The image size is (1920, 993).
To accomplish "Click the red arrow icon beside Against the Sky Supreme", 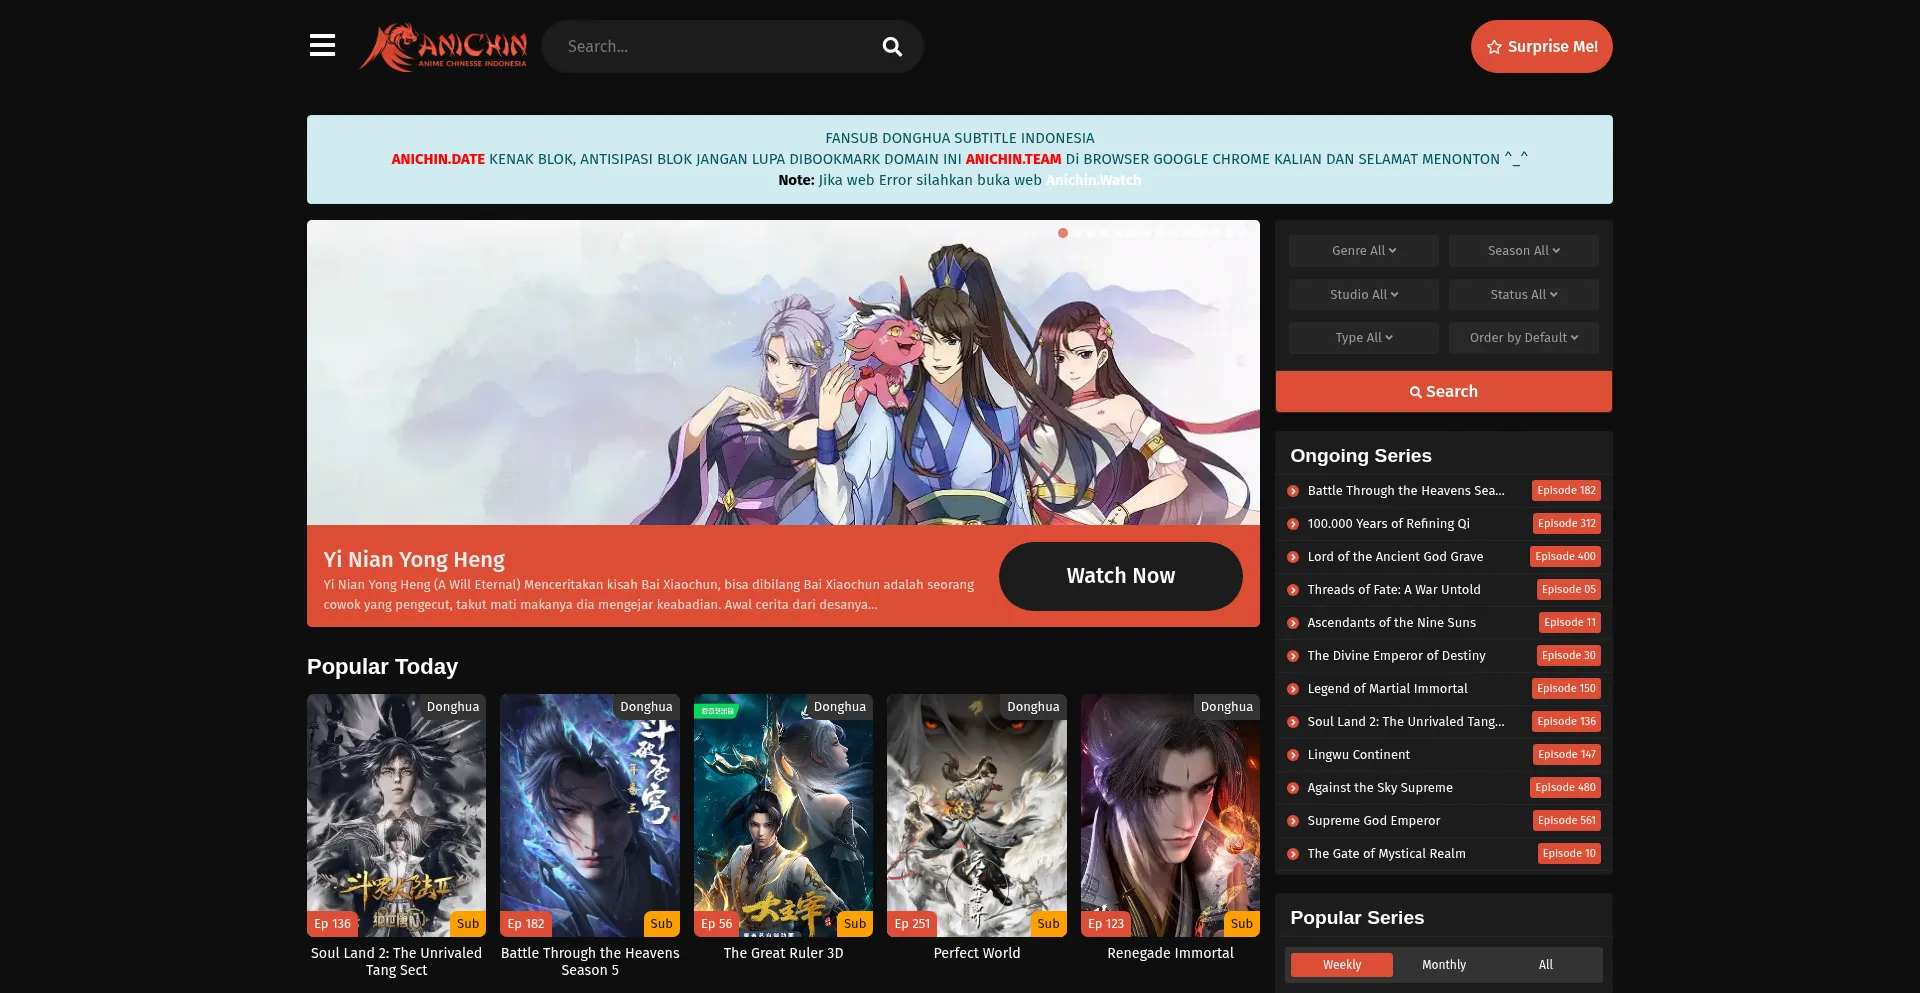I will (1293, 788).
